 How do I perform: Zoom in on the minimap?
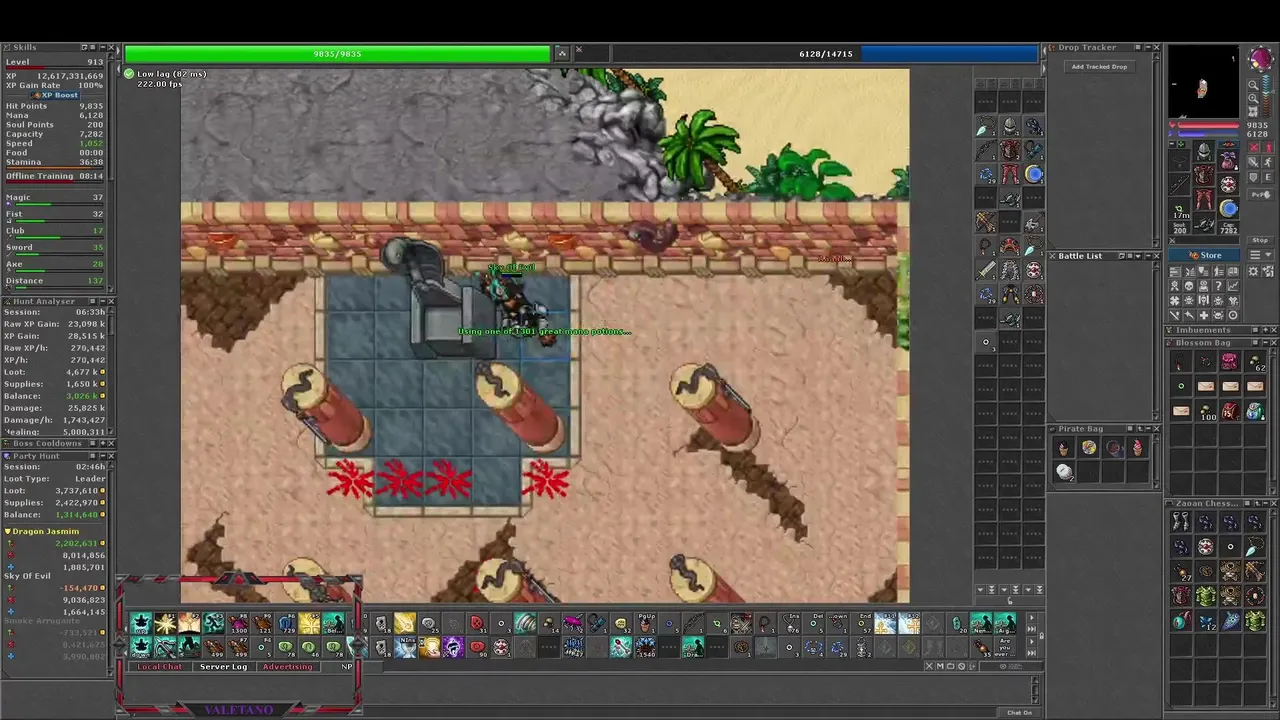[1253, 99]
